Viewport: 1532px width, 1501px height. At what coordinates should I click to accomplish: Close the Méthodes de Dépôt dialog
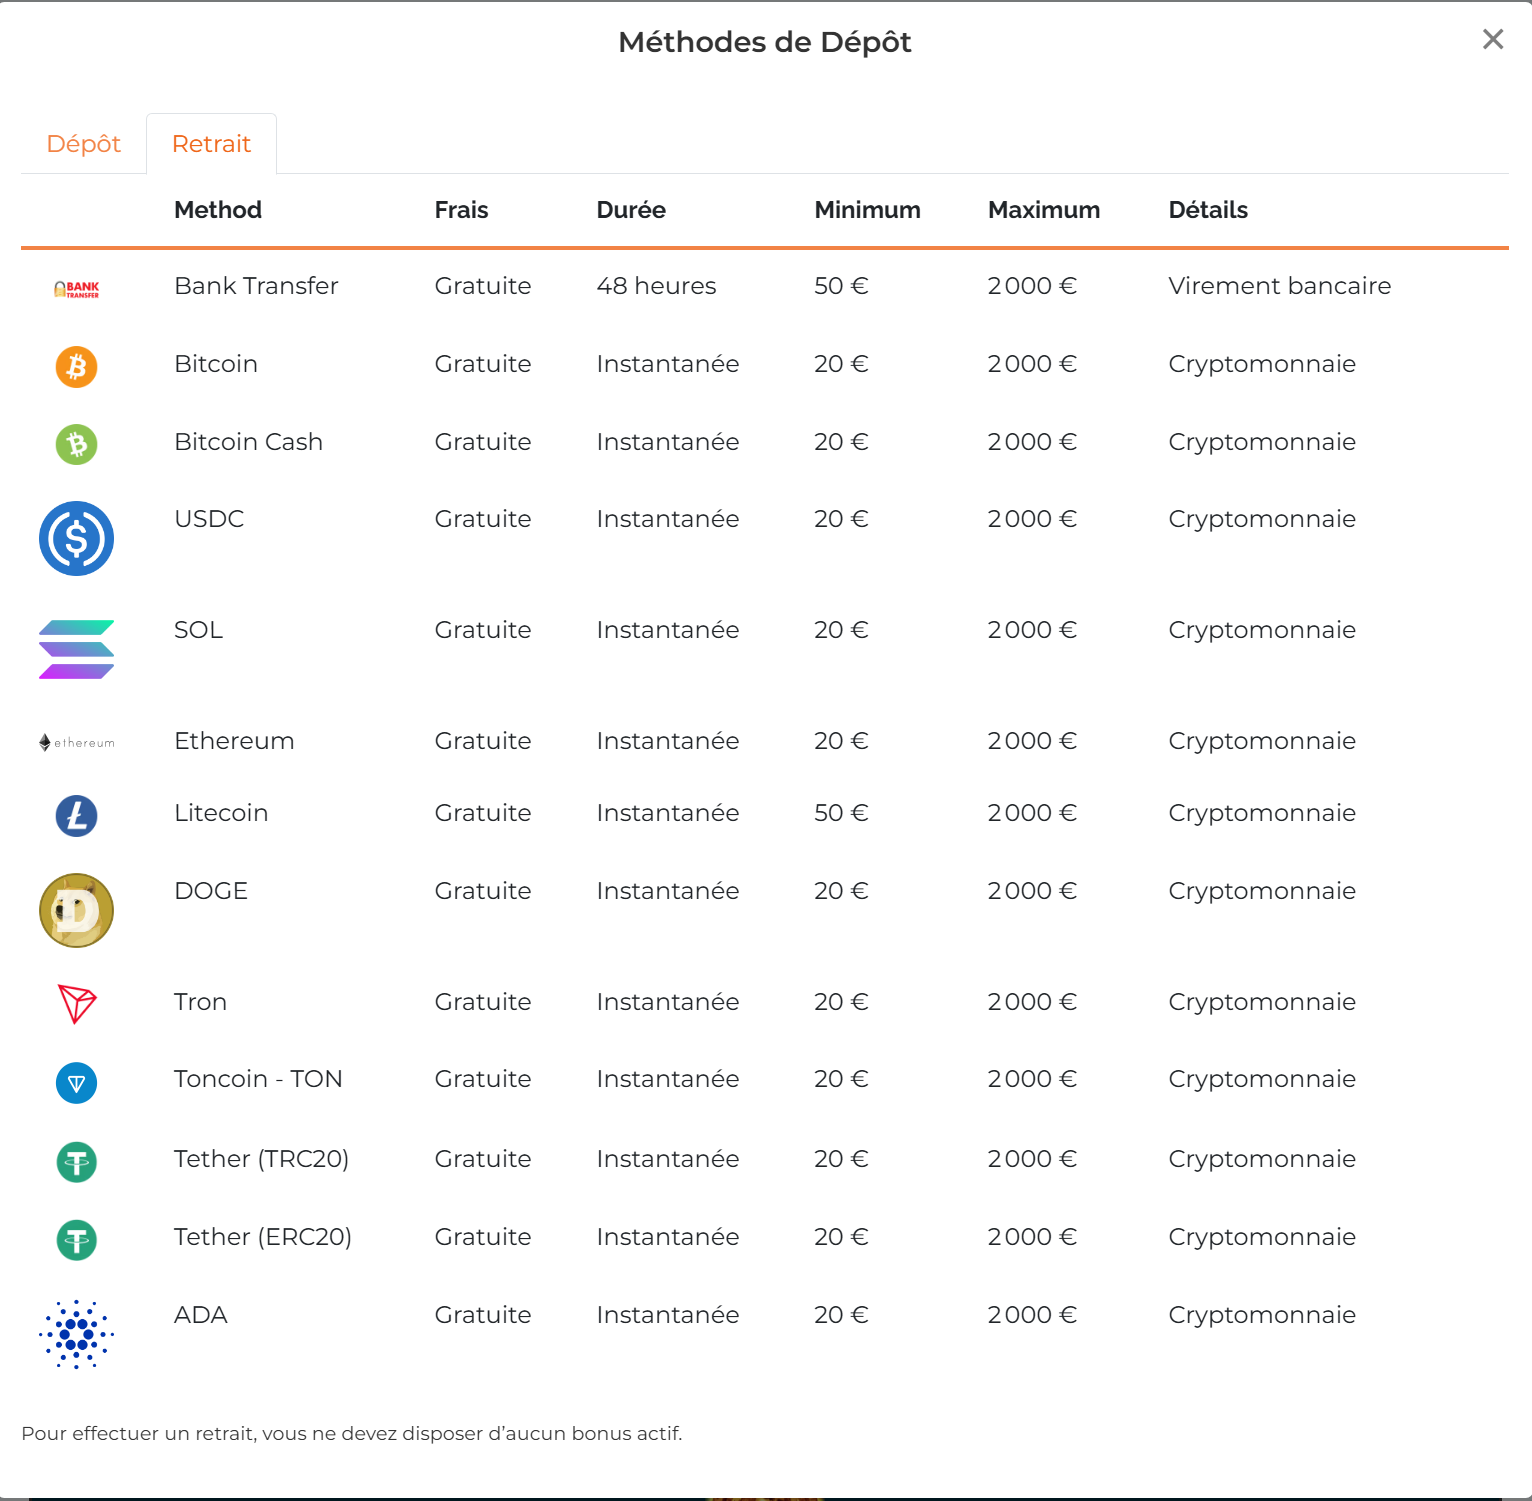[1493, 39]
